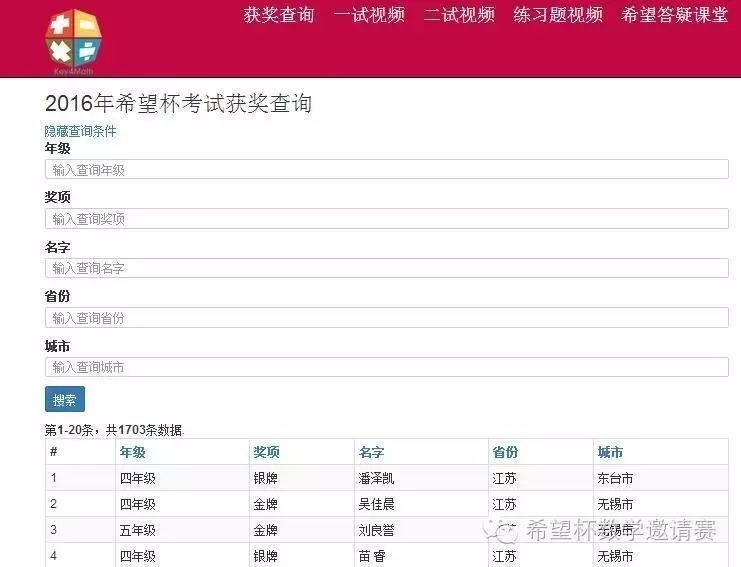Screen dimensions: 741x567
Task: Focus the 输入查询名字 input field
Action: [387, 268]
